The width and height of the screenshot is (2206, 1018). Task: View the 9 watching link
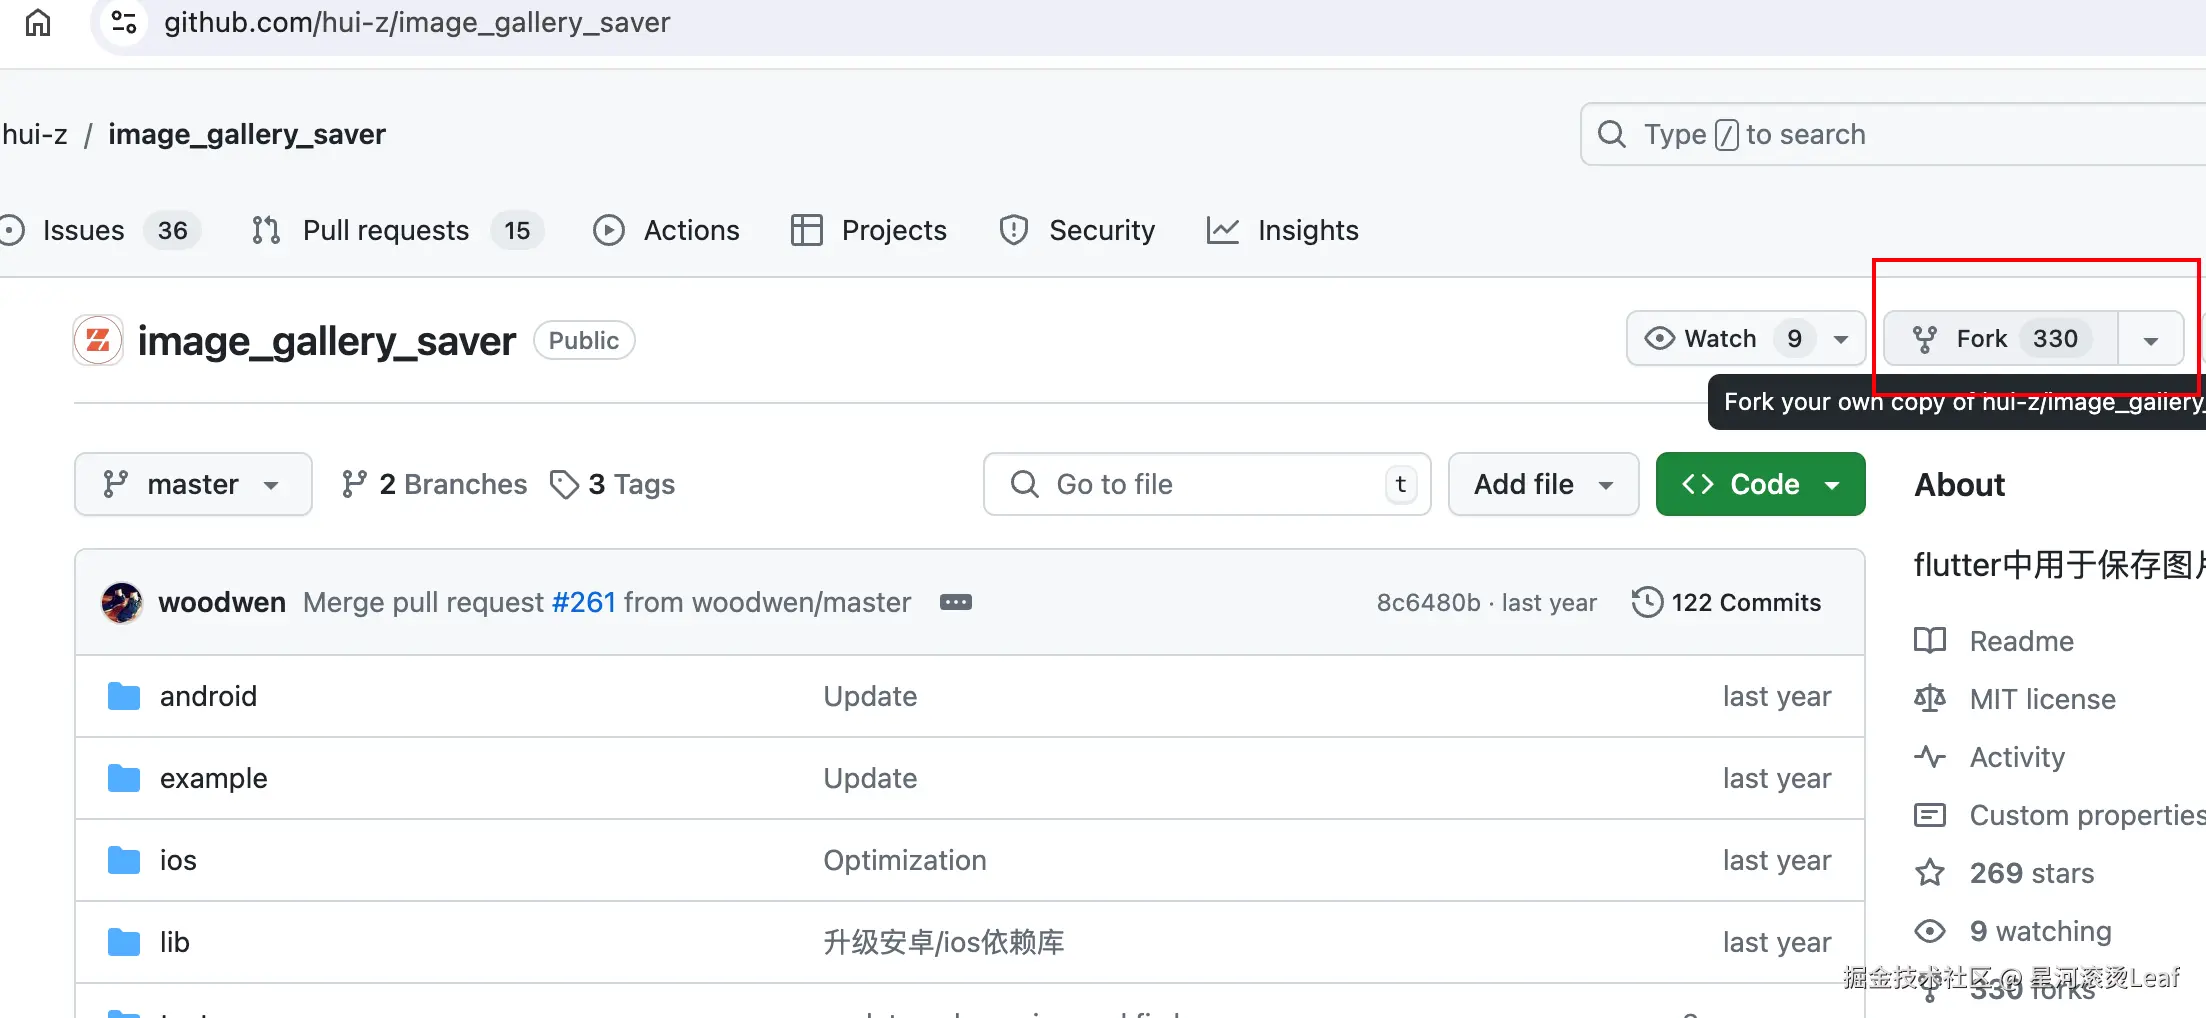pyautogui.click(x=2041, y=931)
